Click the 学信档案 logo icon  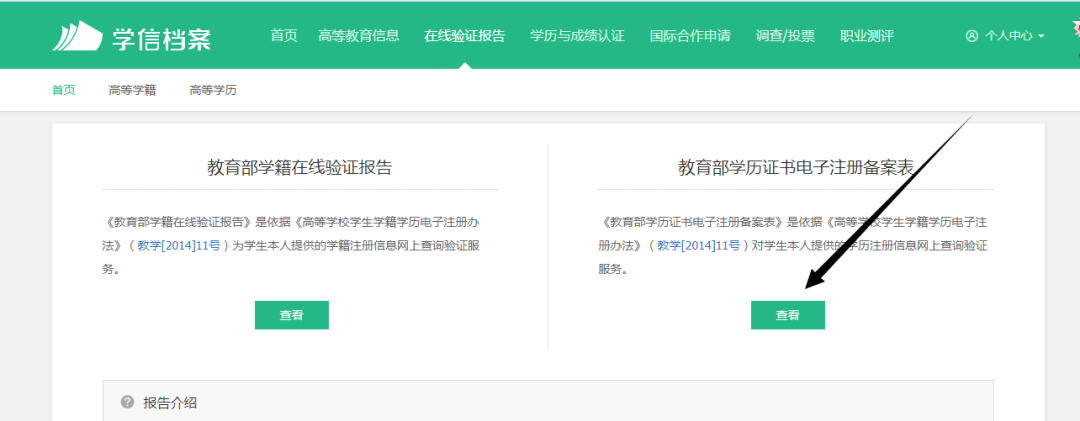click(x=77, y=37)
